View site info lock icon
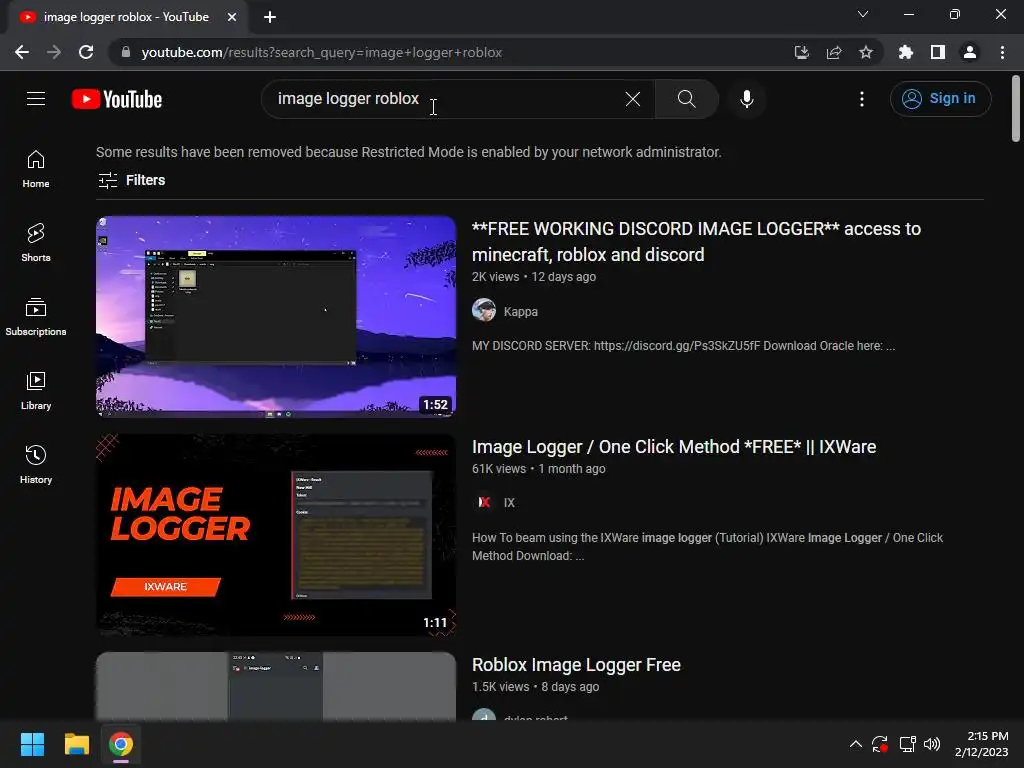Viewport: 1024px width, 768px height. (126, 52)
